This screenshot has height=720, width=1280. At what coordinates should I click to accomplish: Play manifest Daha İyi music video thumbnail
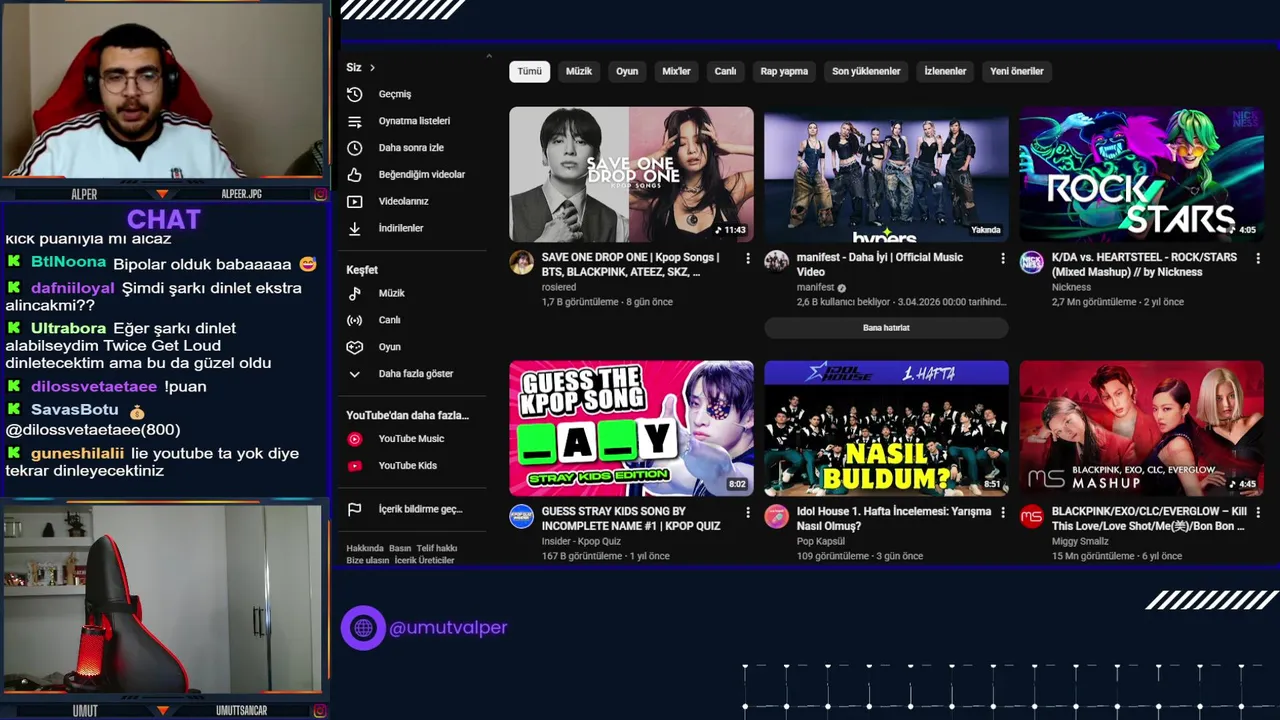tap(886, 175)
